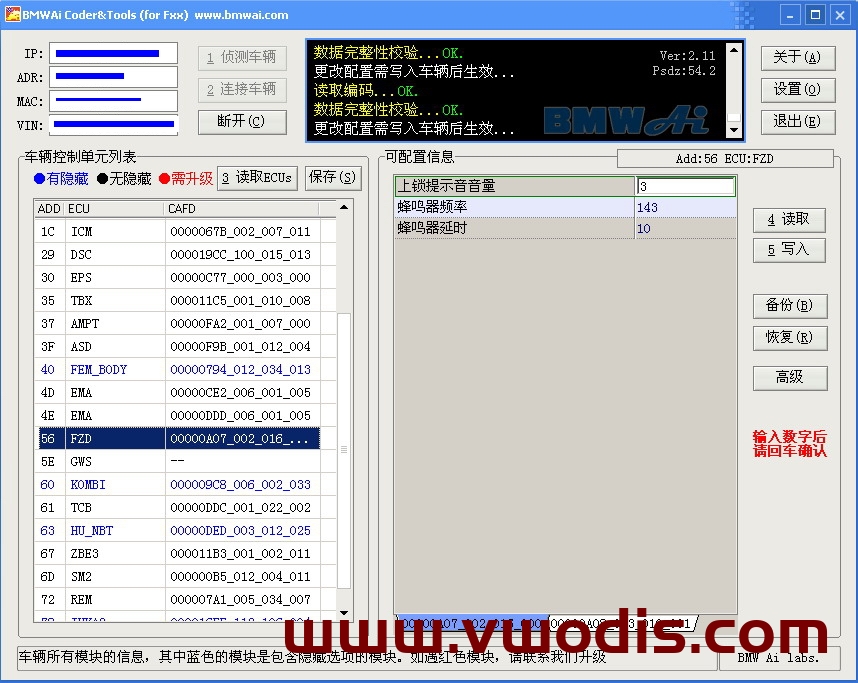Restore coding with 恢复(R) button

[x=789, y=337]
